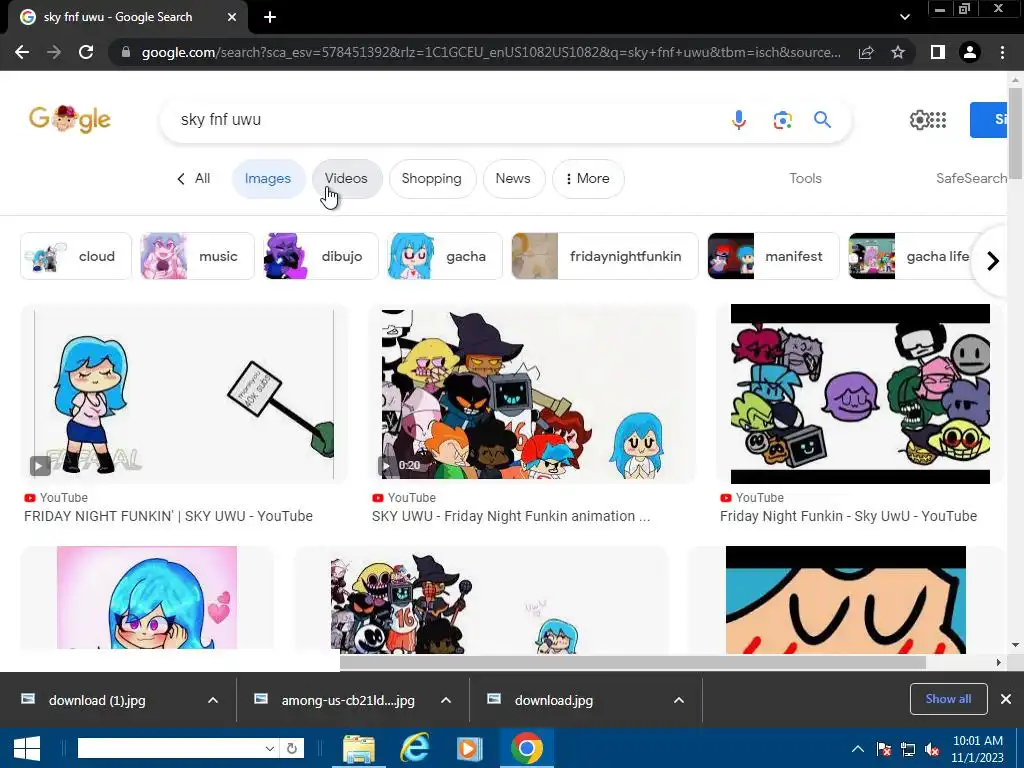This screenshot has height=768, width=1024.
Task: Filter images by music chip
Action: click(x=197, y=256)
